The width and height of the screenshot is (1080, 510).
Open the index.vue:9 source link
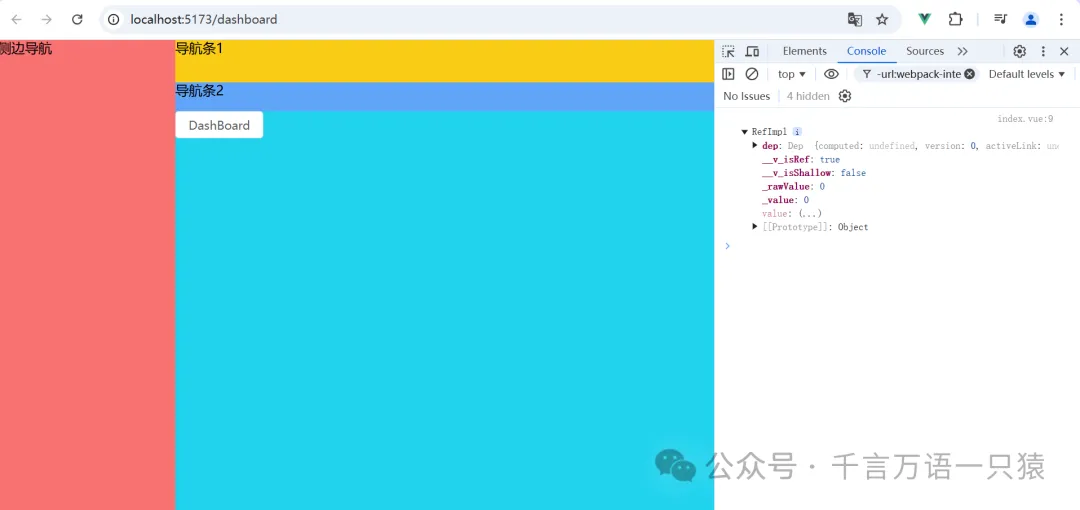(x=1025, y=119)
